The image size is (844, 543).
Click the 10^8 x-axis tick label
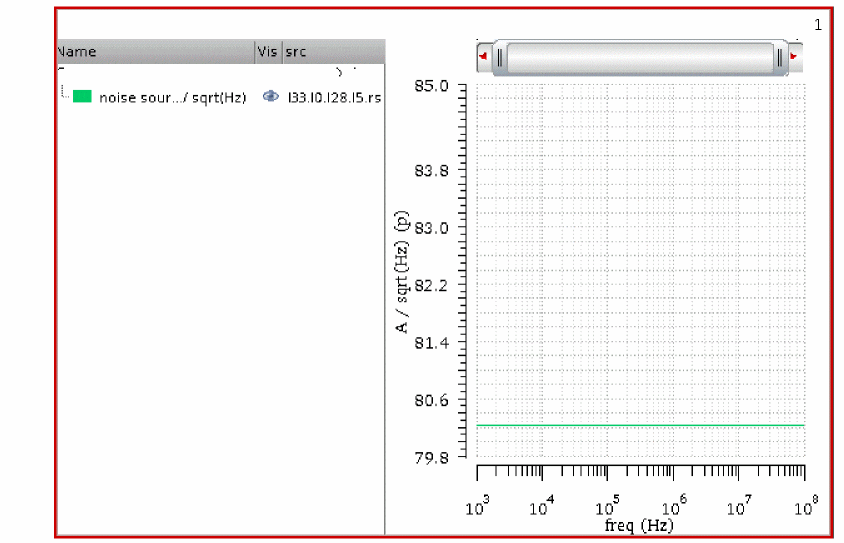click(806, 506)
